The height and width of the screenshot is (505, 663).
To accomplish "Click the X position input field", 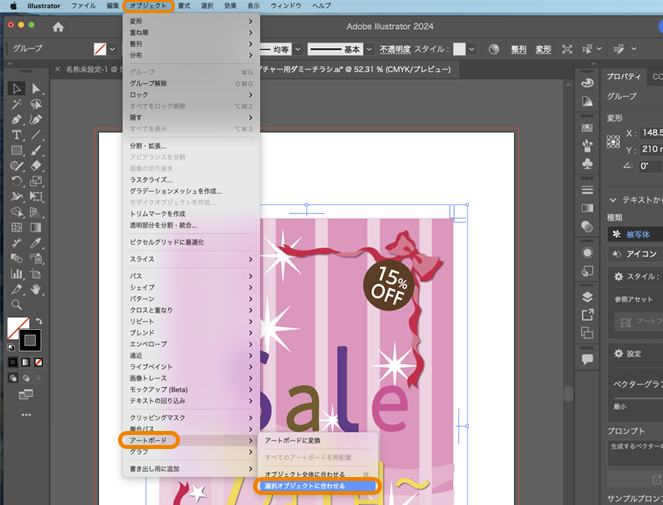I will pyautogui.click(x=651, y=133).
